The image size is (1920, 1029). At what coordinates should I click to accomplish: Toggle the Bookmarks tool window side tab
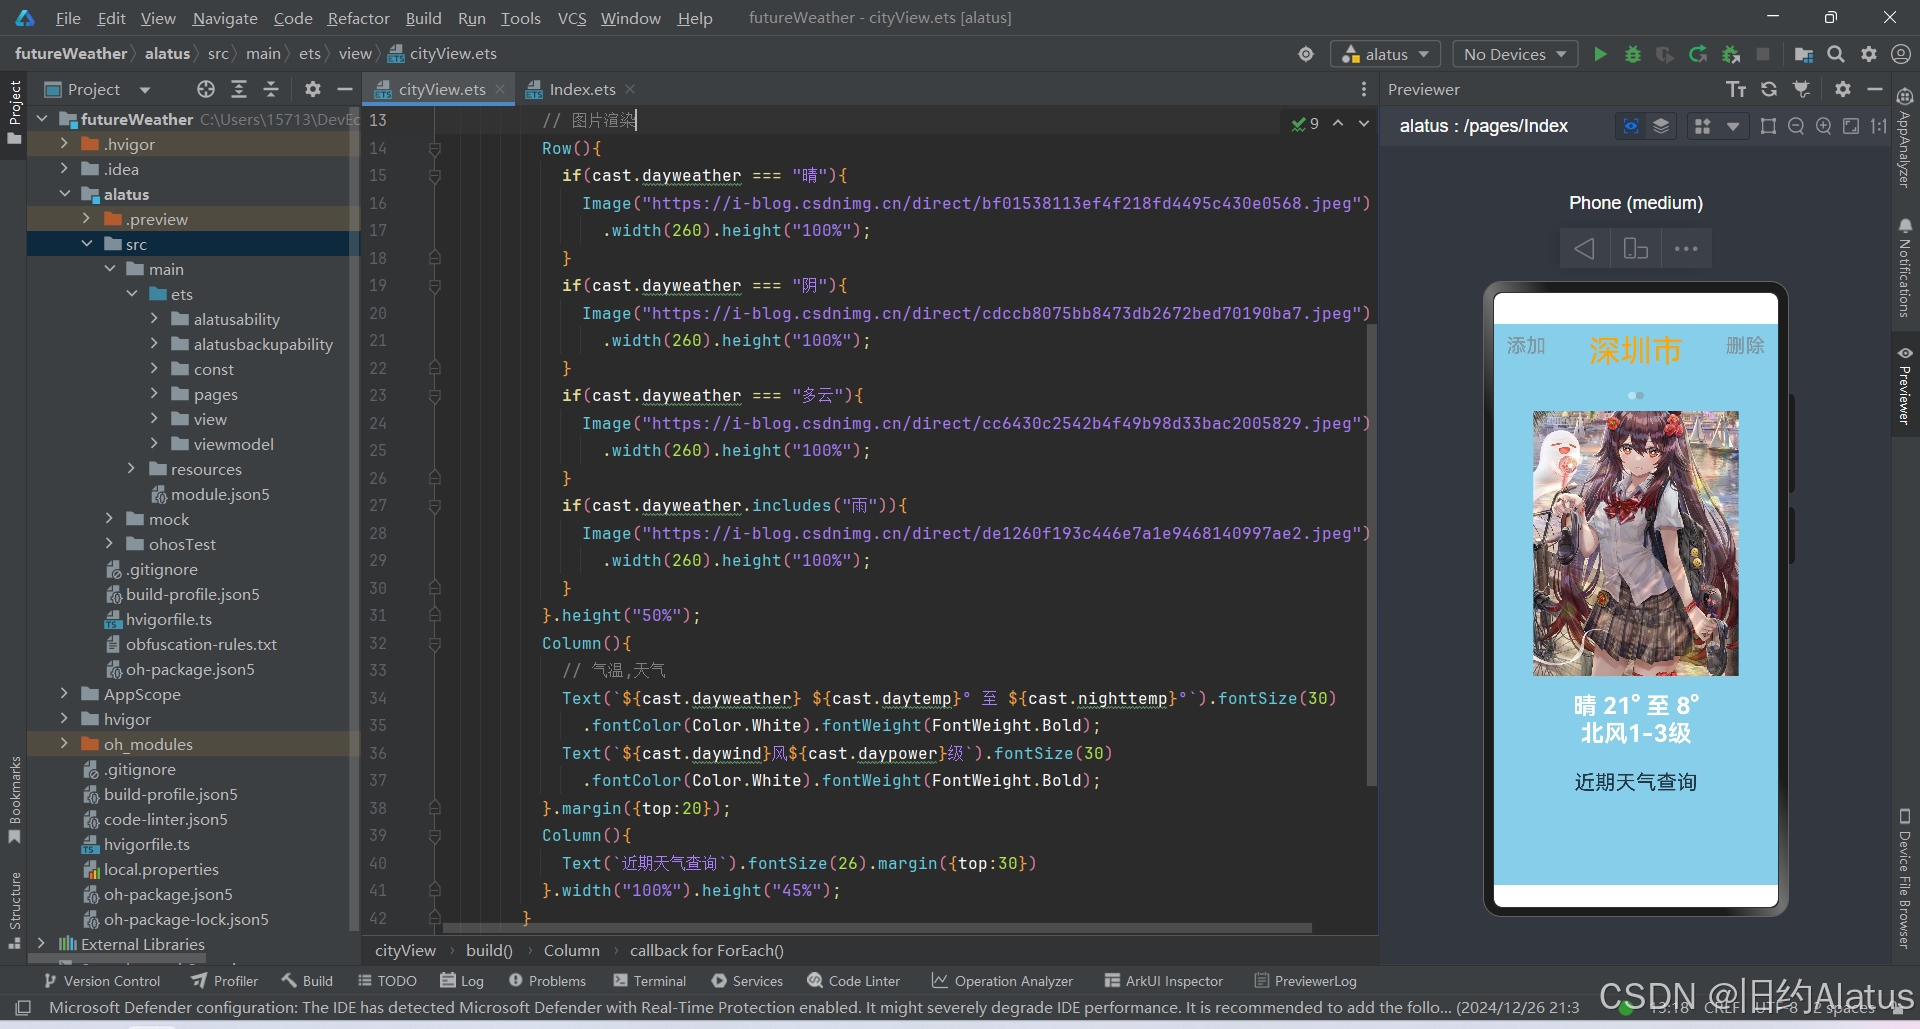pos(14,800)
